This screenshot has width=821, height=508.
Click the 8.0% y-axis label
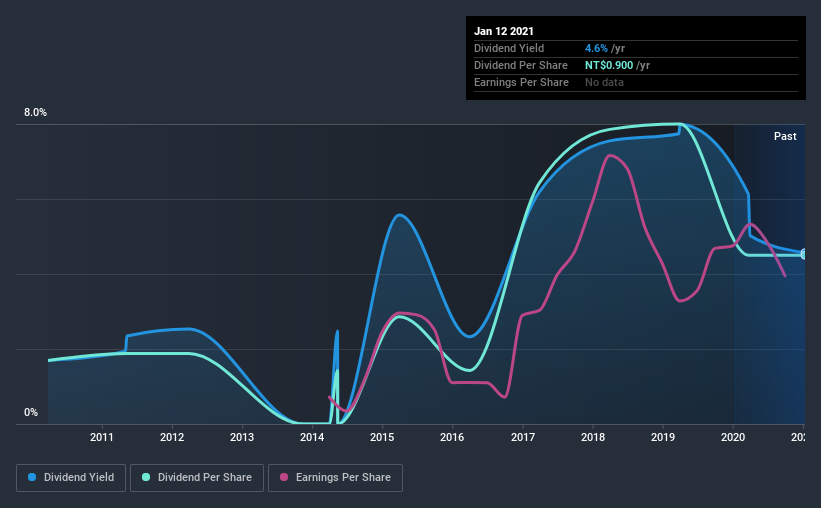[35, 113]
